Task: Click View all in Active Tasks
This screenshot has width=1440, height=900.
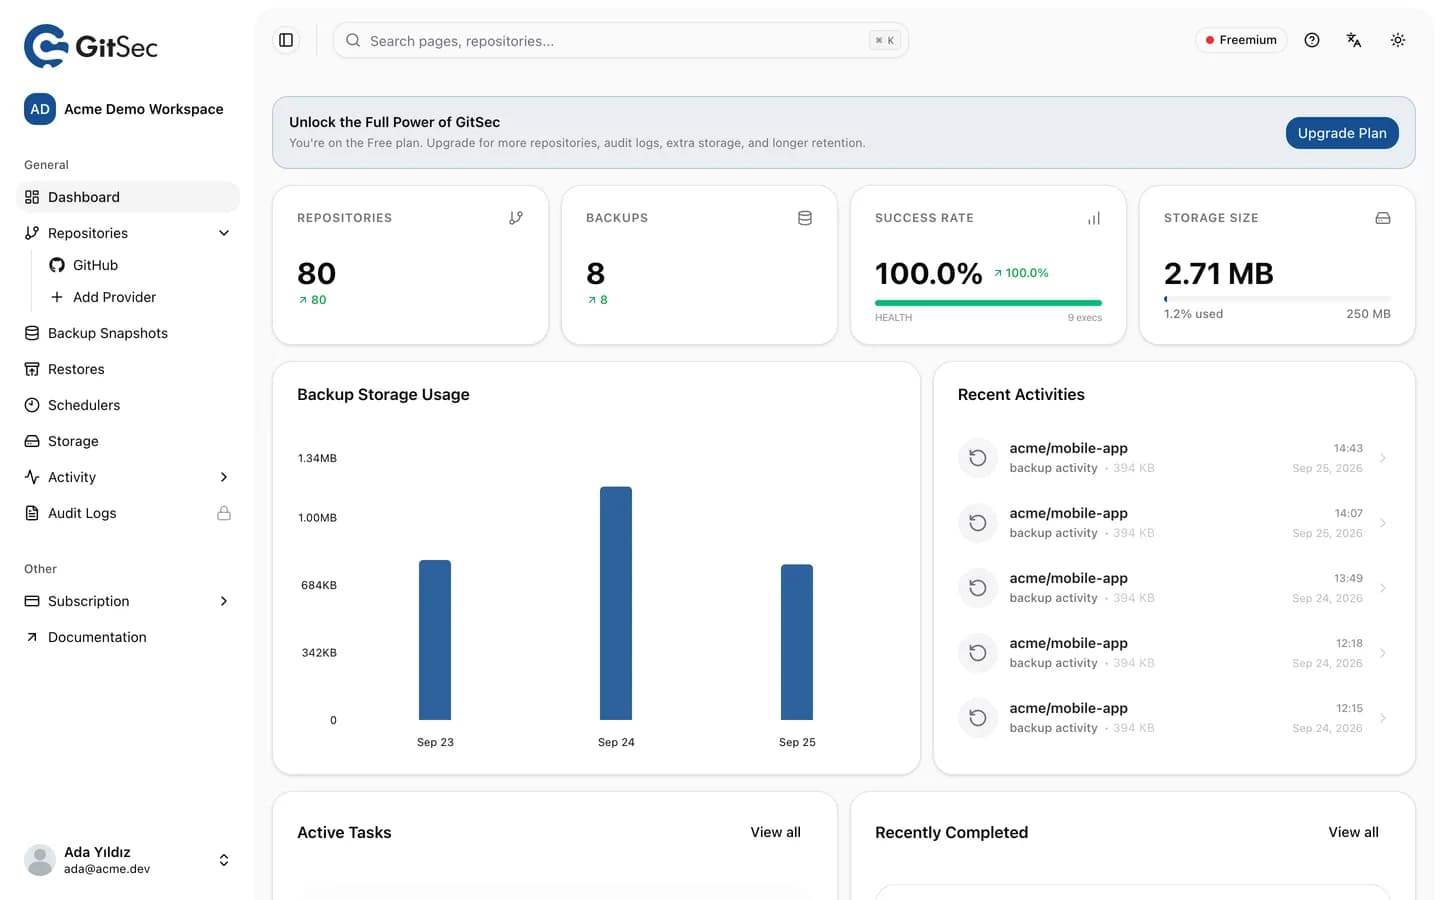Action: tap(776, 832)
